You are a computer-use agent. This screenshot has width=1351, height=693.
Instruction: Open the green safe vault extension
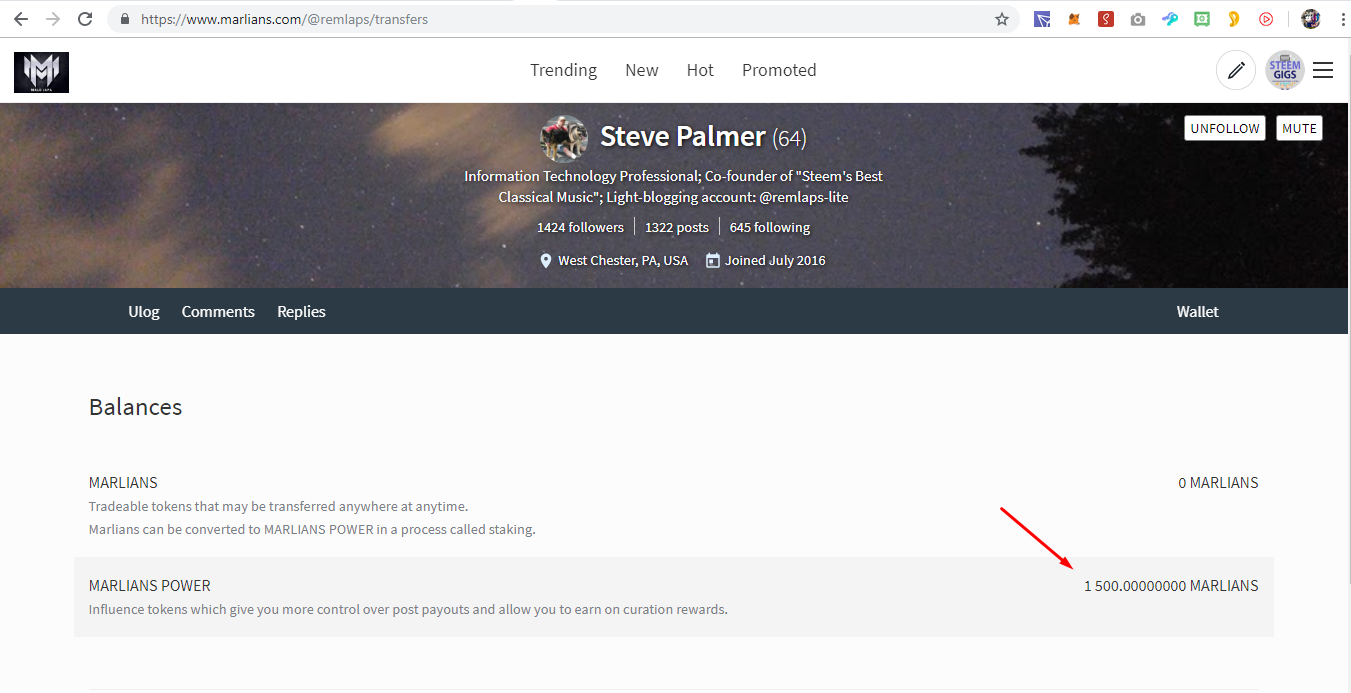coord(1202,19)
